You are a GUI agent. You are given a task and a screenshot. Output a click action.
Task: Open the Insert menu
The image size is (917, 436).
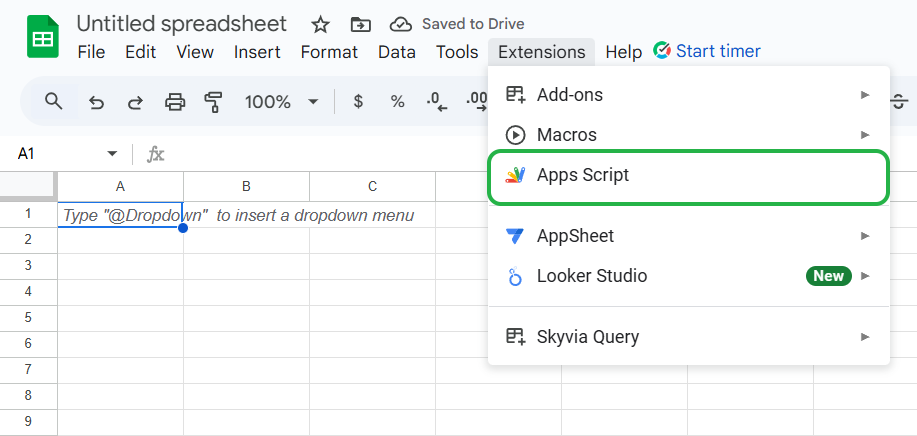pos(257,52)
